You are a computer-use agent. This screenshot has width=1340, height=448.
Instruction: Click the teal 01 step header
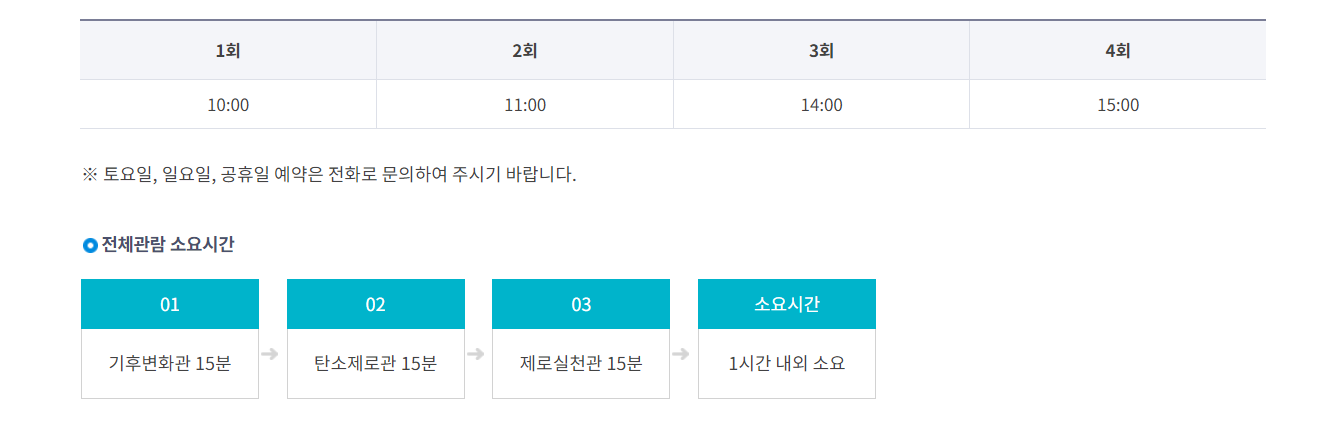coord(170,304)
